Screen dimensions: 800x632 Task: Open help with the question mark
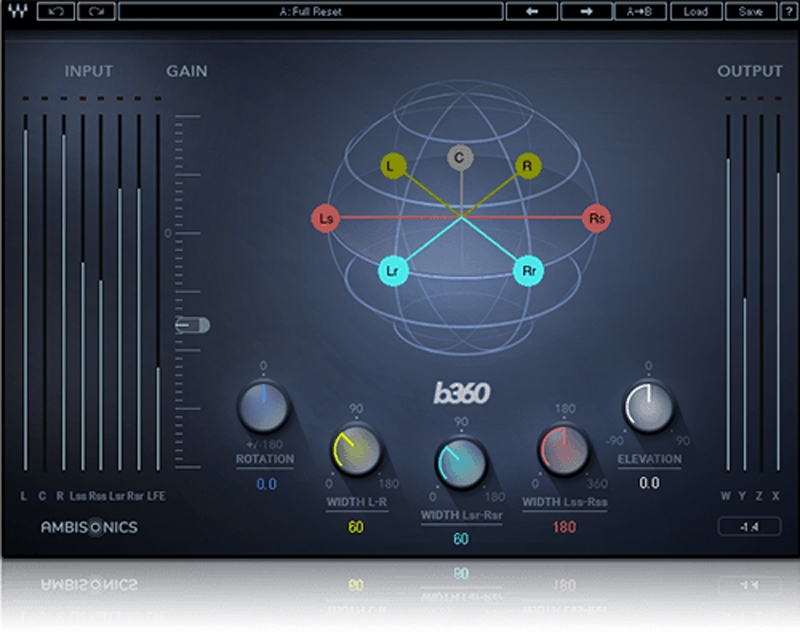tap(789, 11)
